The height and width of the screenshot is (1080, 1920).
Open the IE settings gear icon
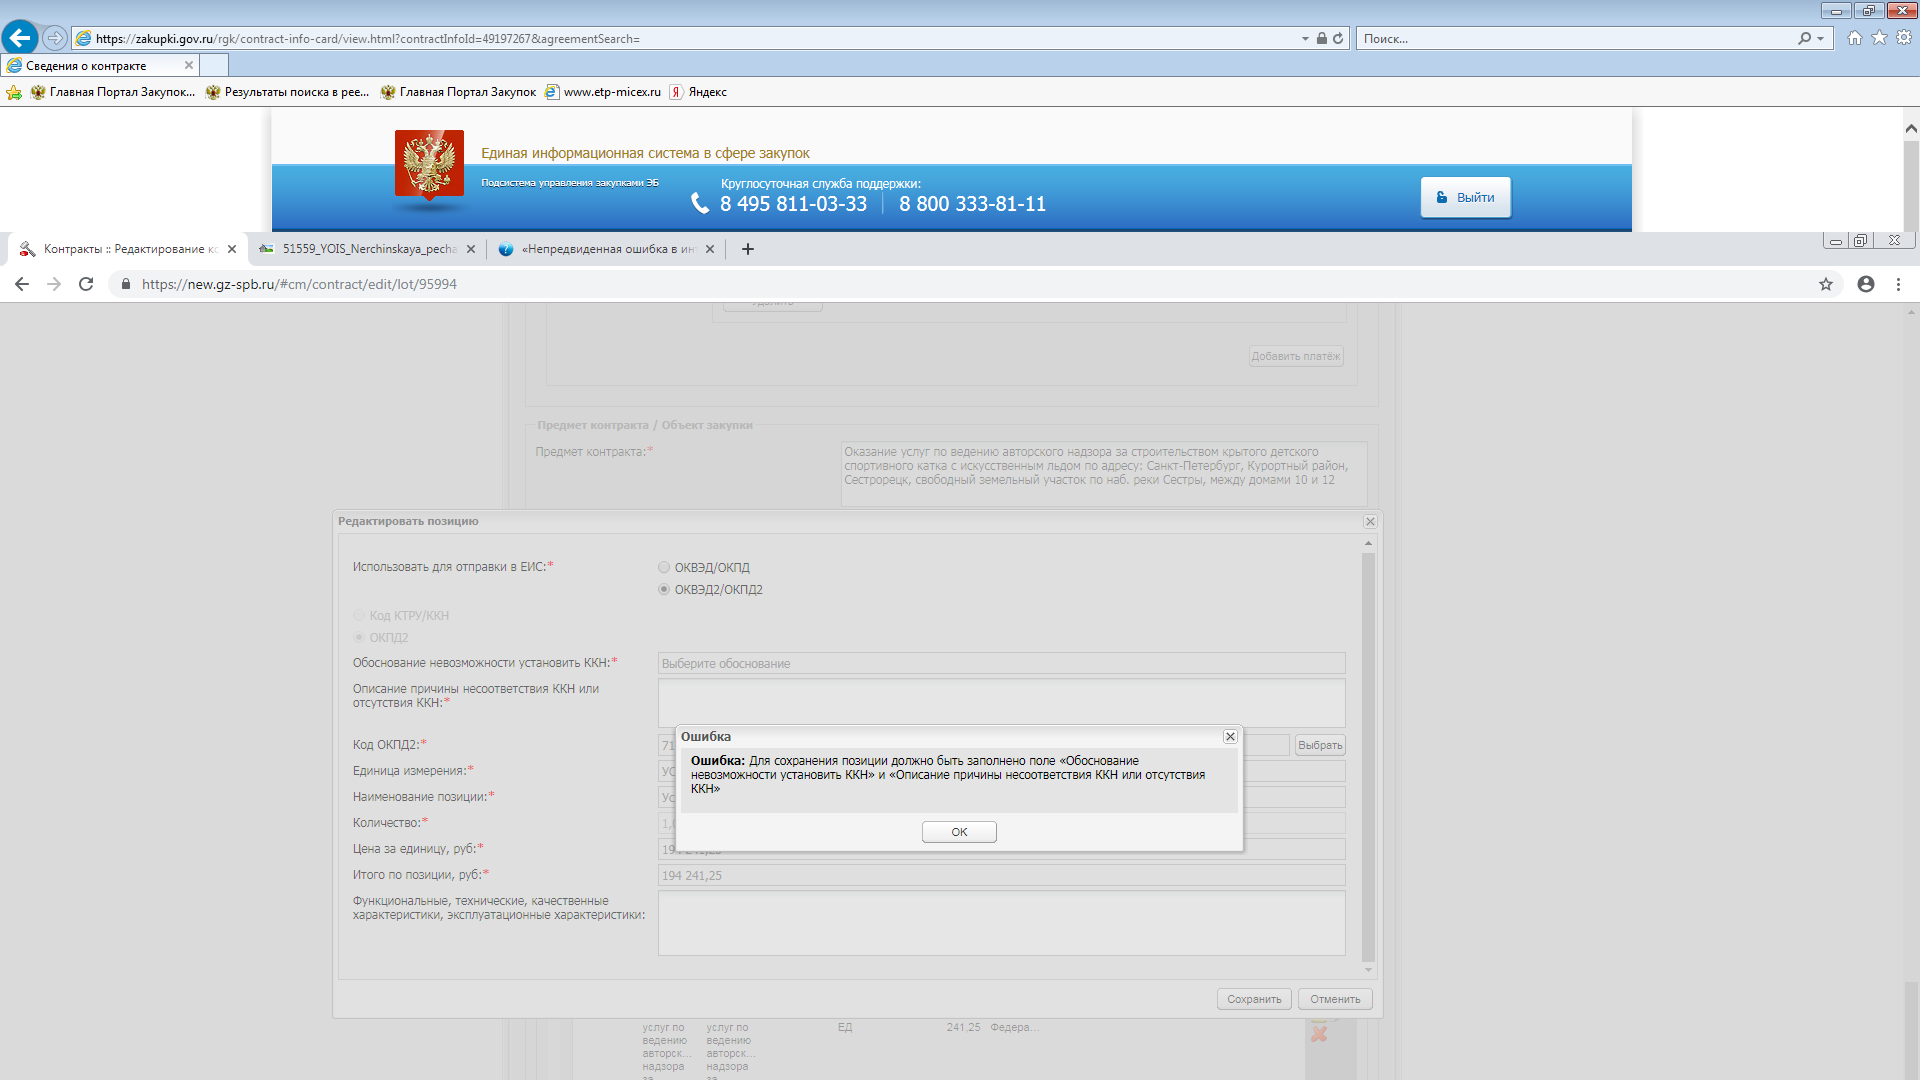pos(1904,38)
